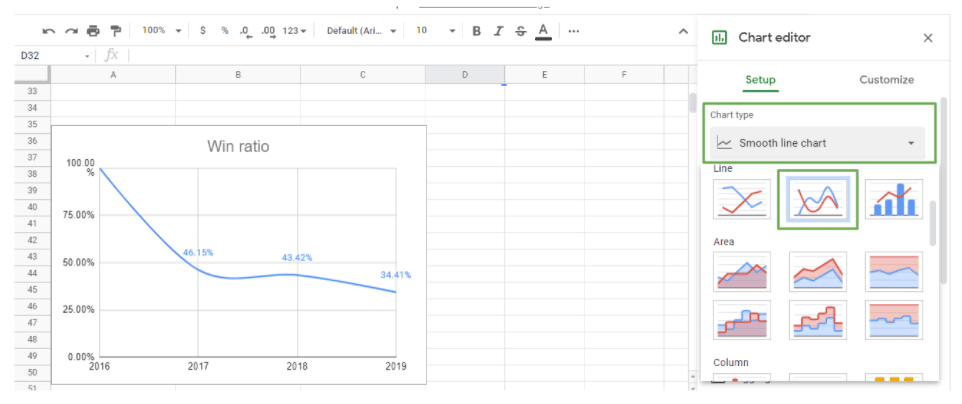This screenshot has width=962, height=404.
Task: Click the 75.00% axis label
Action: (80, 215)
